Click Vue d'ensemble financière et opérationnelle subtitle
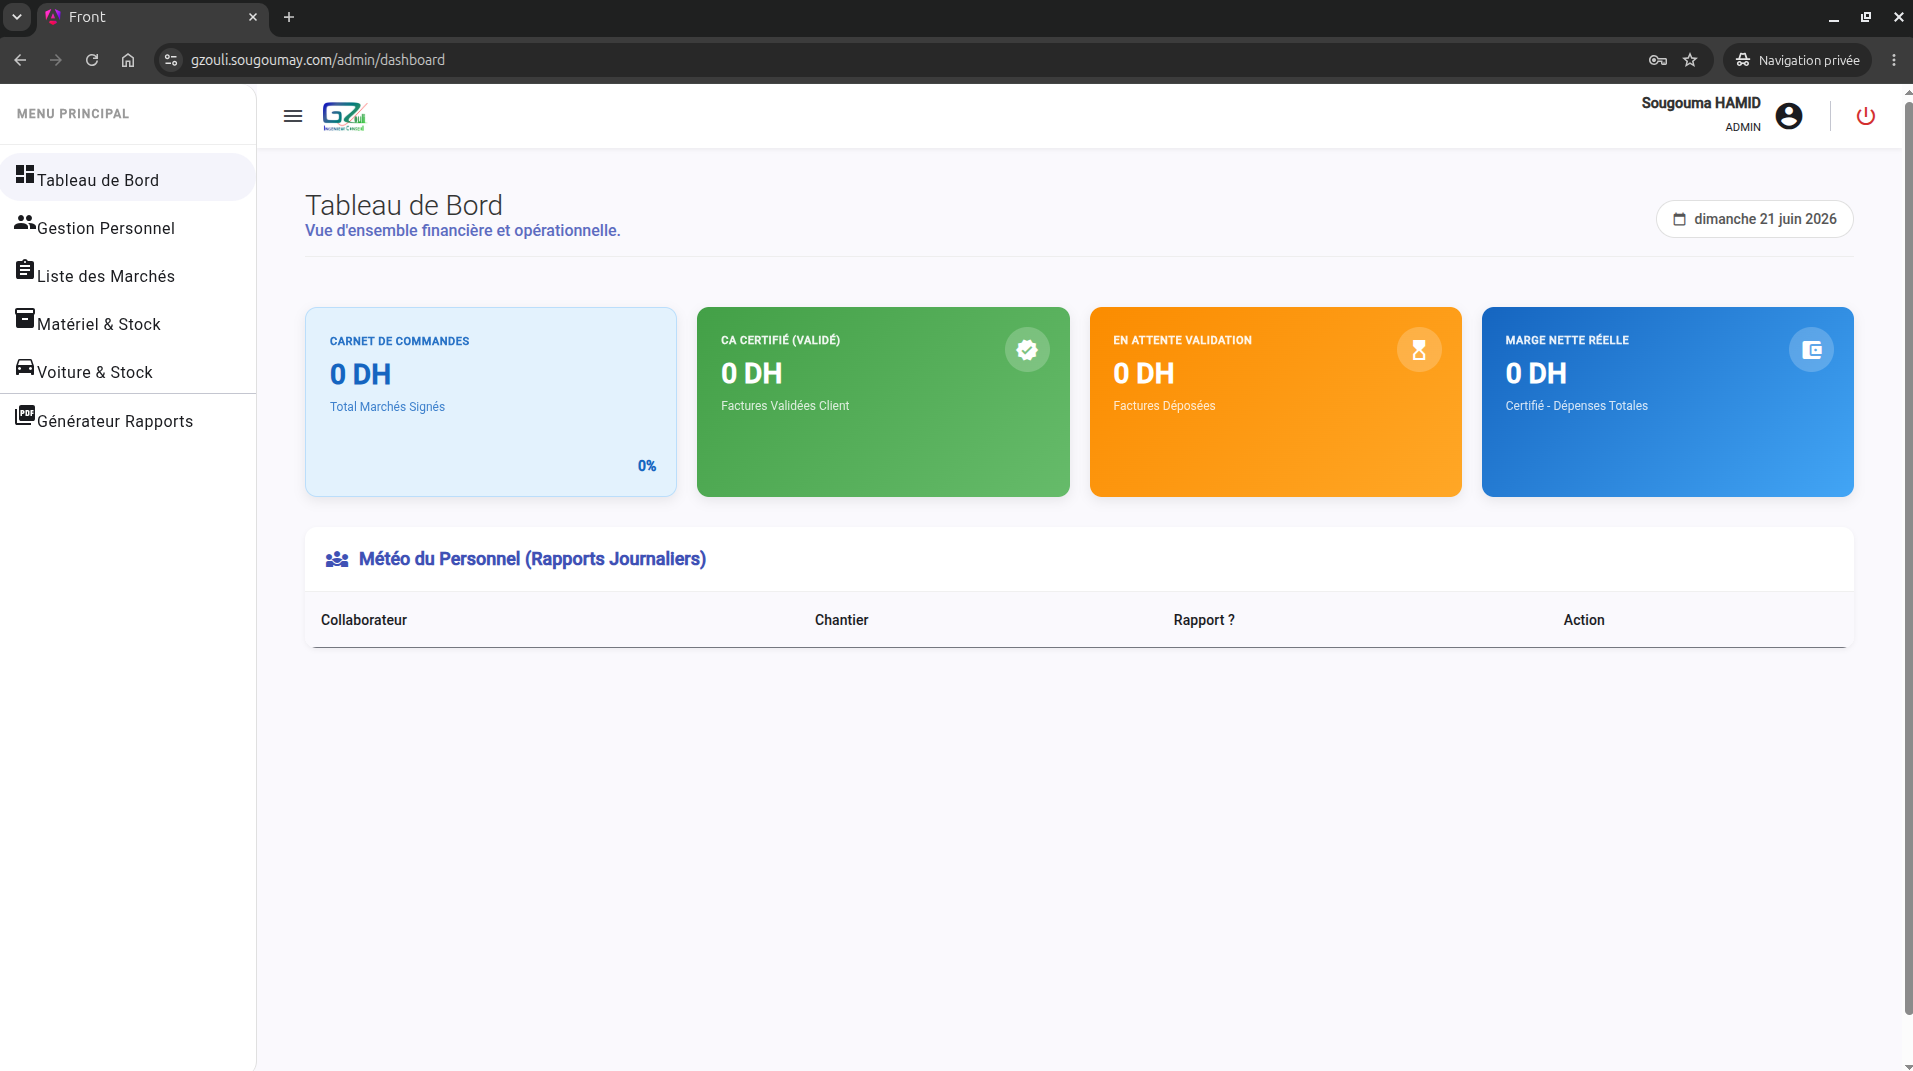Viewport: 1913px width, 1071px height. click(463, 231)
